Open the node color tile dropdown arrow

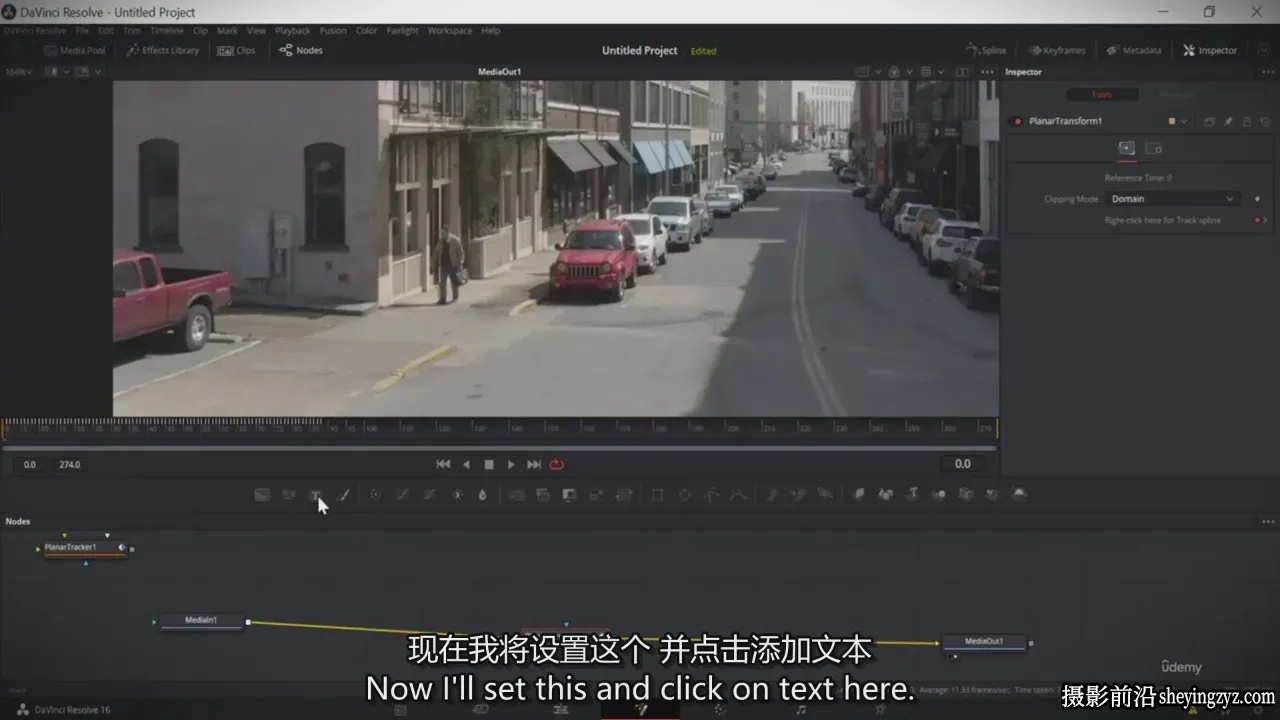pos(1184,122)
